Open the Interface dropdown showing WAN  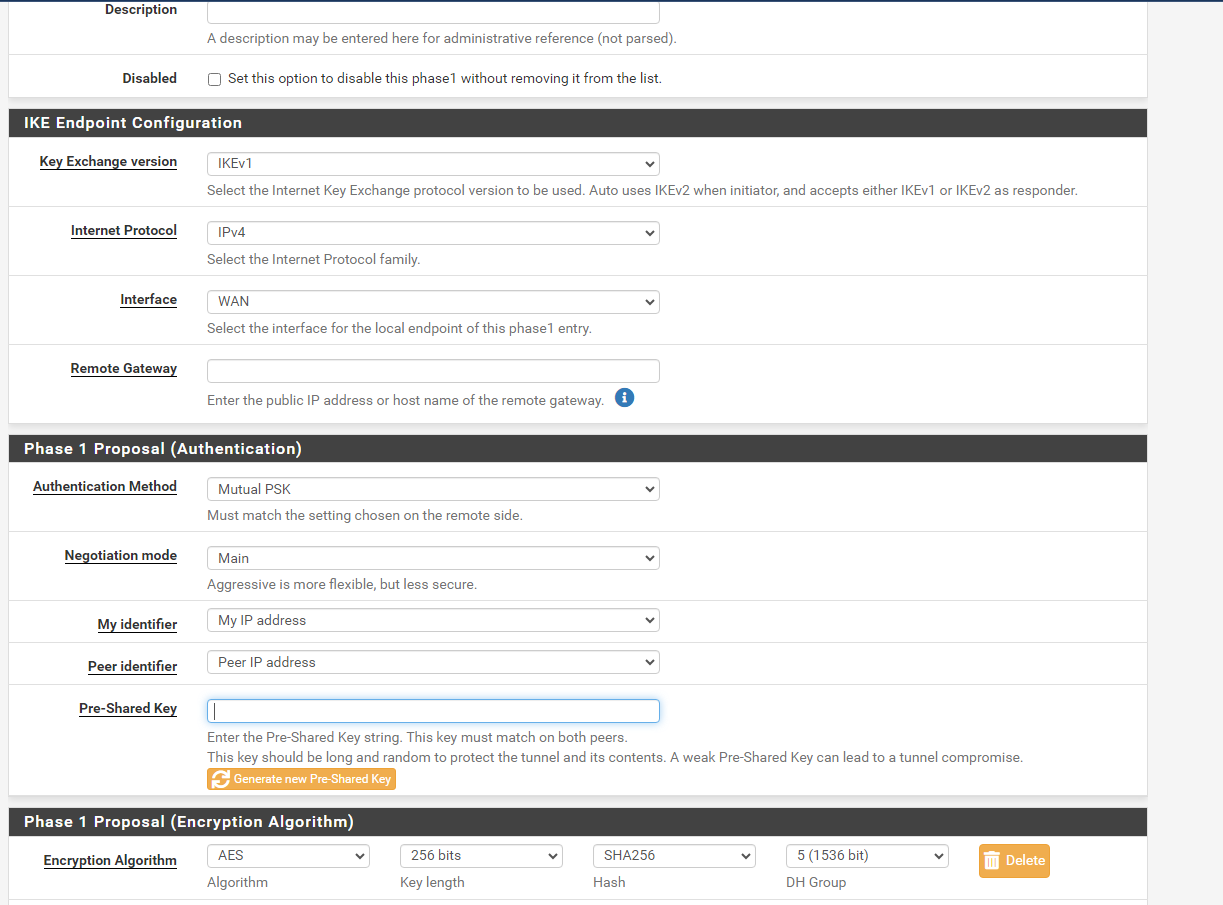pos(432,301)
